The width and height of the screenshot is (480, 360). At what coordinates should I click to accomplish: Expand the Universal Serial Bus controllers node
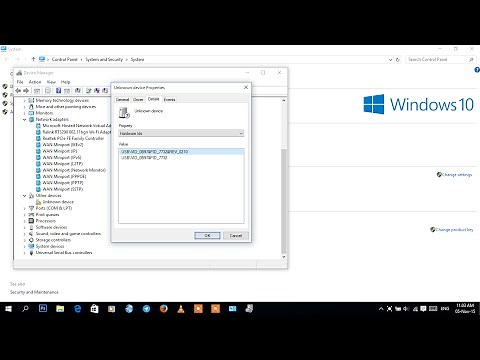(x=24, y=253)
